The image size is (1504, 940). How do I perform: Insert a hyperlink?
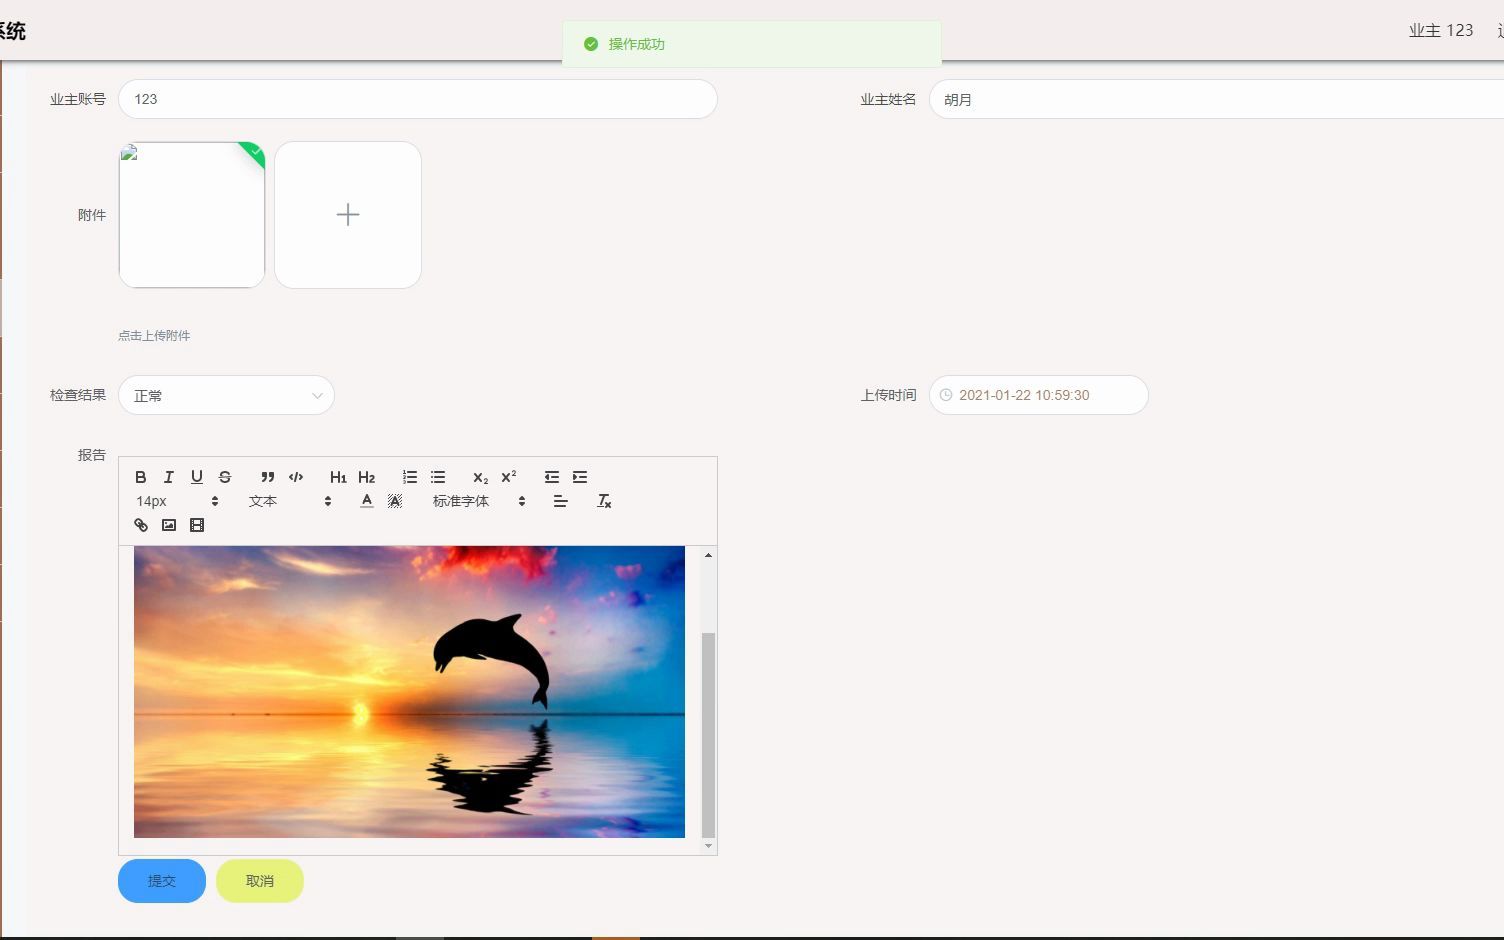pyautogui.click(x=141, y=525)
